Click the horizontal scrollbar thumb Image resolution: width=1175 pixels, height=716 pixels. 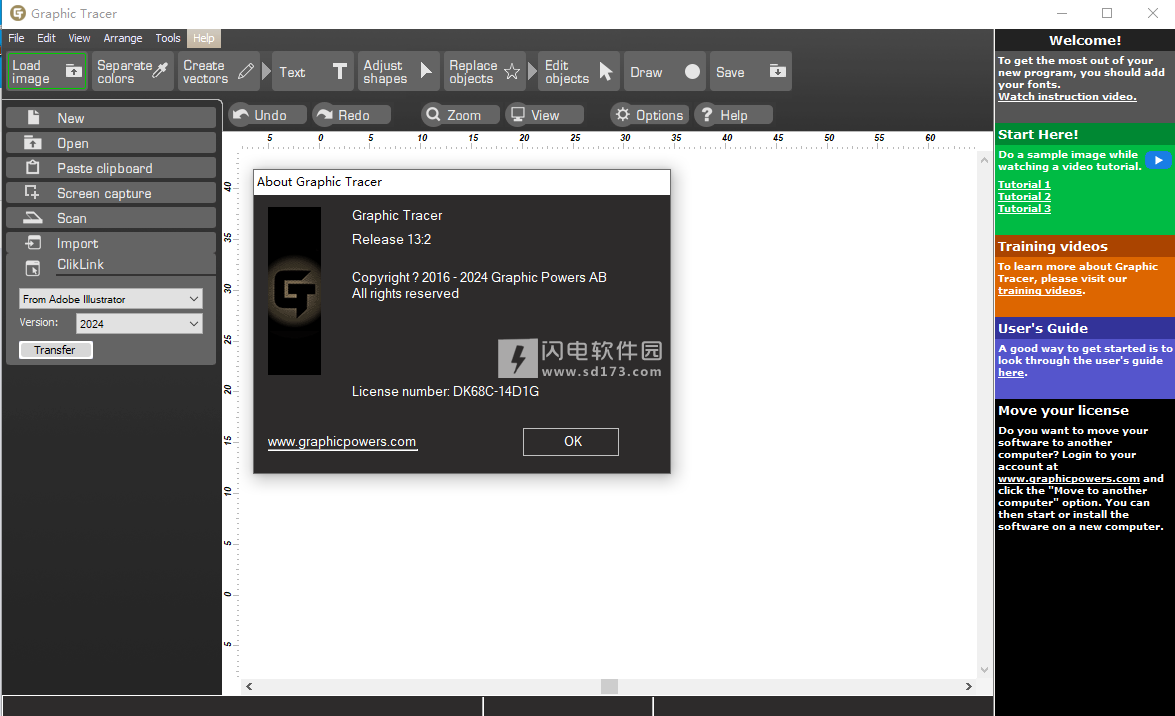point(609,687)
